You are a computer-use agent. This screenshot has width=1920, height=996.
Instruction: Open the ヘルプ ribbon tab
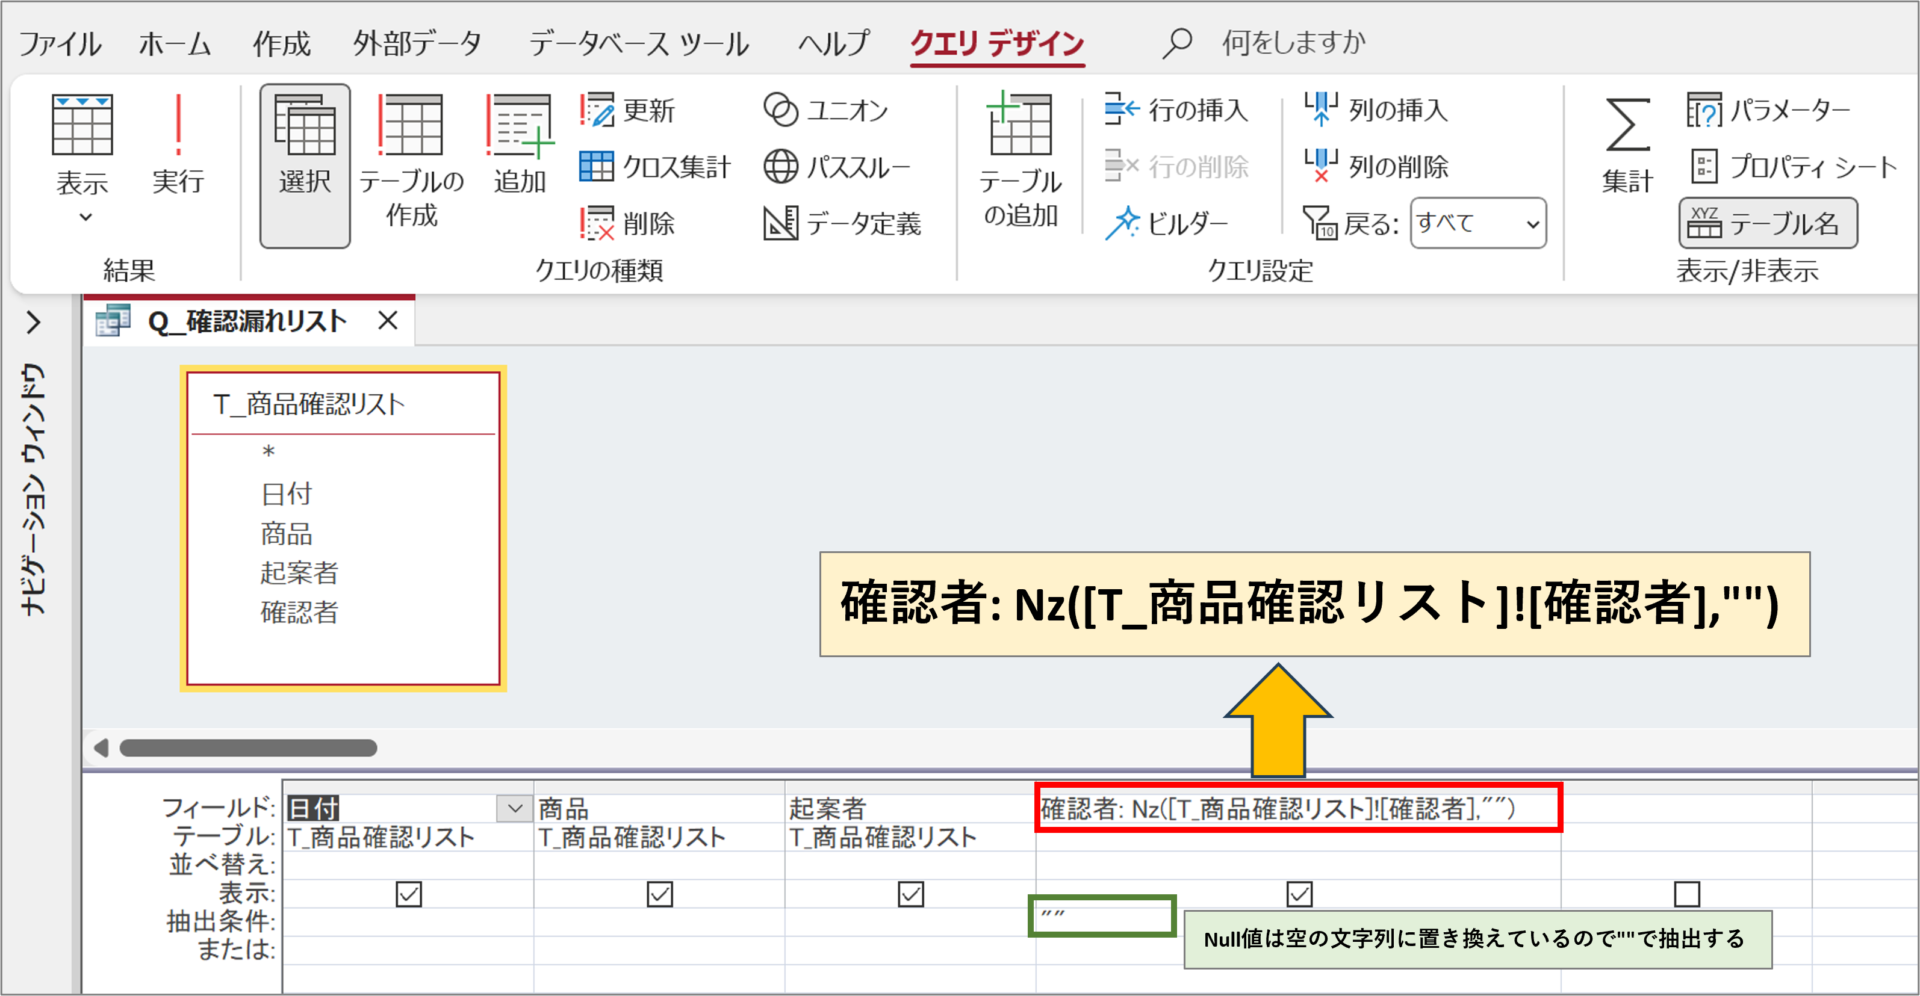pyautogui.click(x=834, y=43)
